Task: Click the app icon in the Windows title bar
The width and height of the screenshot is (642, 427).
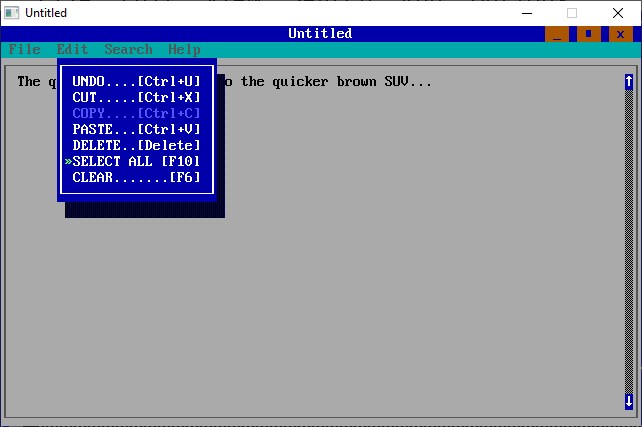Action: click(x=12, y=13)
